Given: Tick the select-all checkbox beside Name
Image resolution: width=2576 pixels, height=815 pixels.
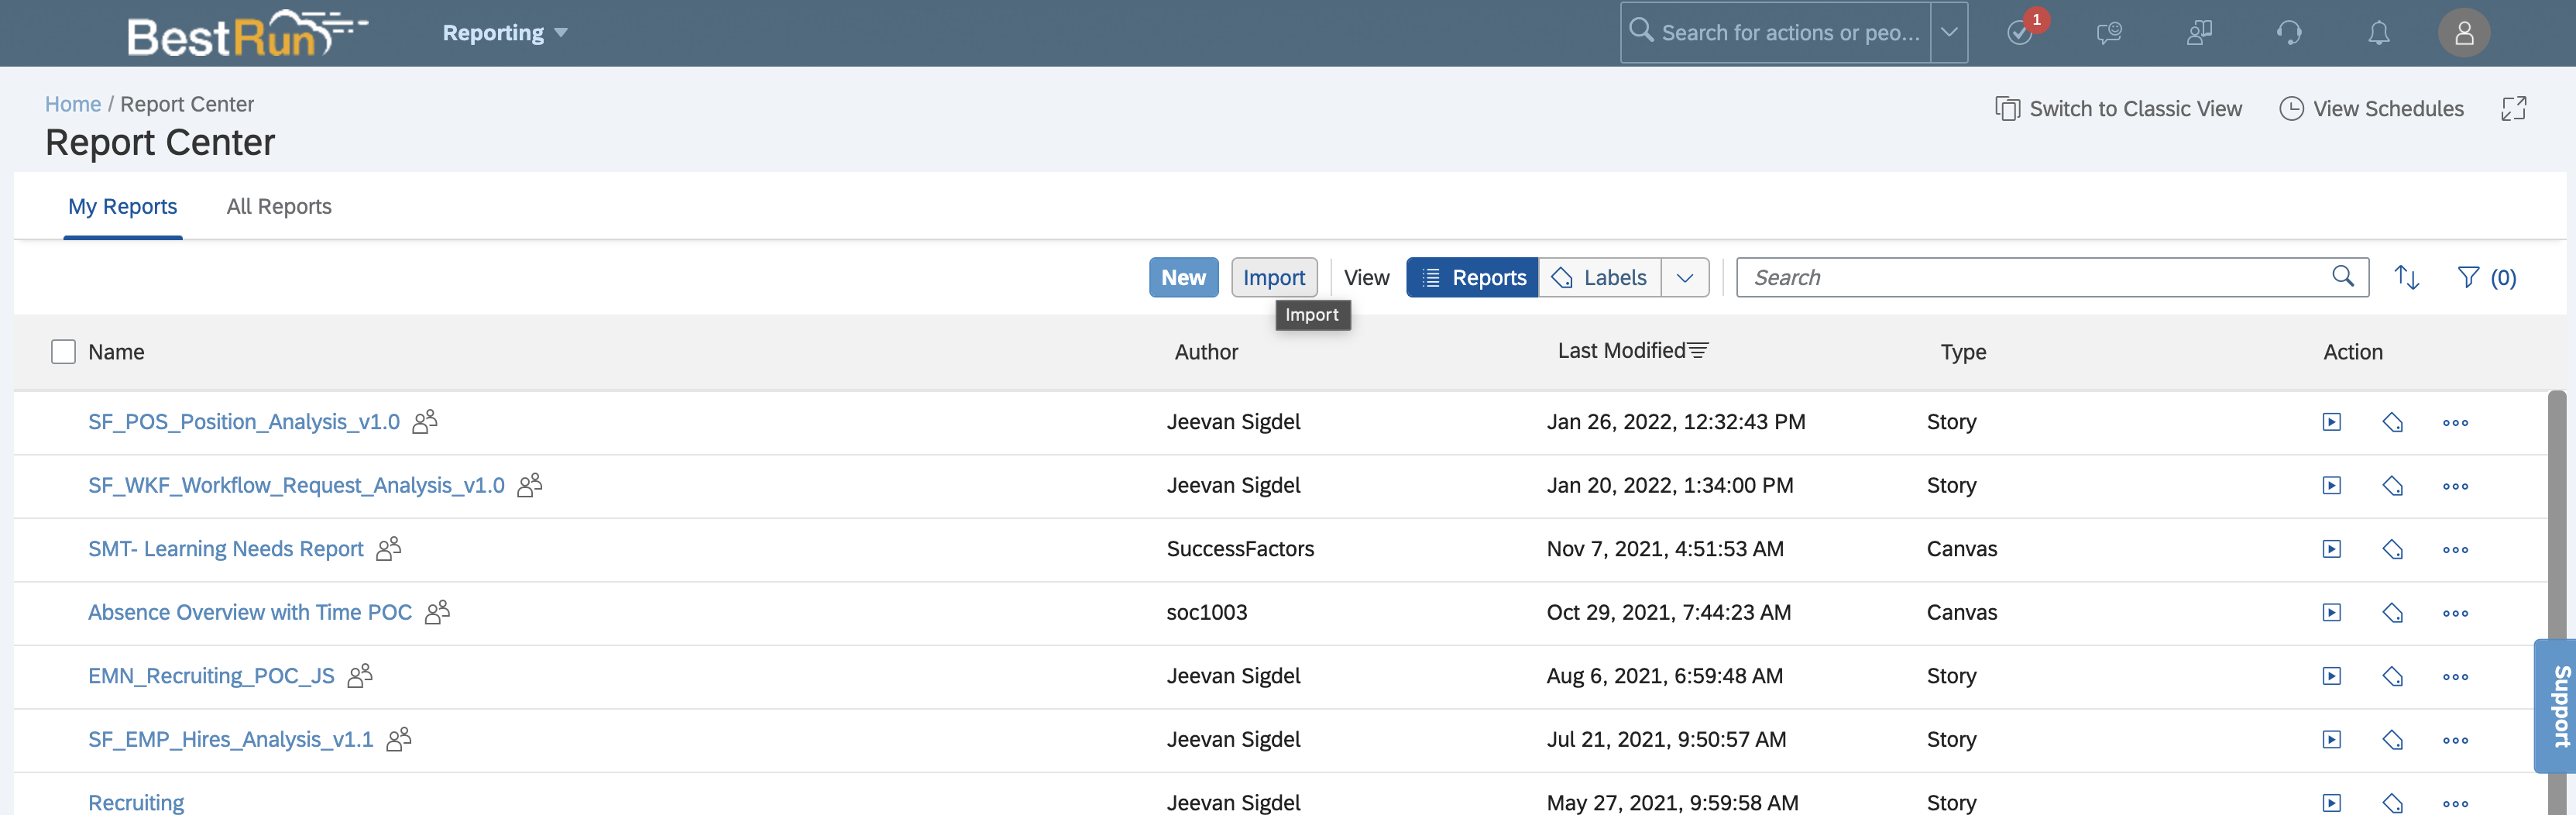Looking at the screenshot, I should [x=63, y=352].
